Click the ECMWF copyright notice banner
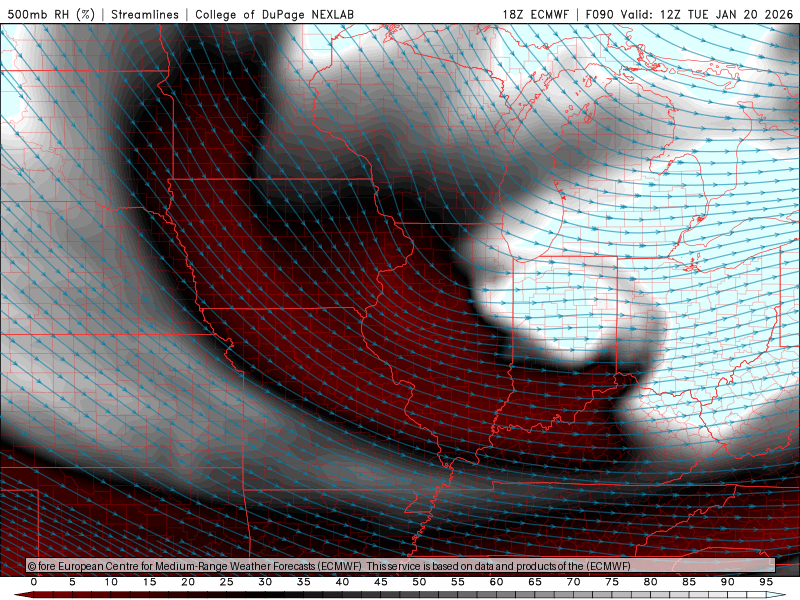This screenshot has width=800, height=600. 401,566
